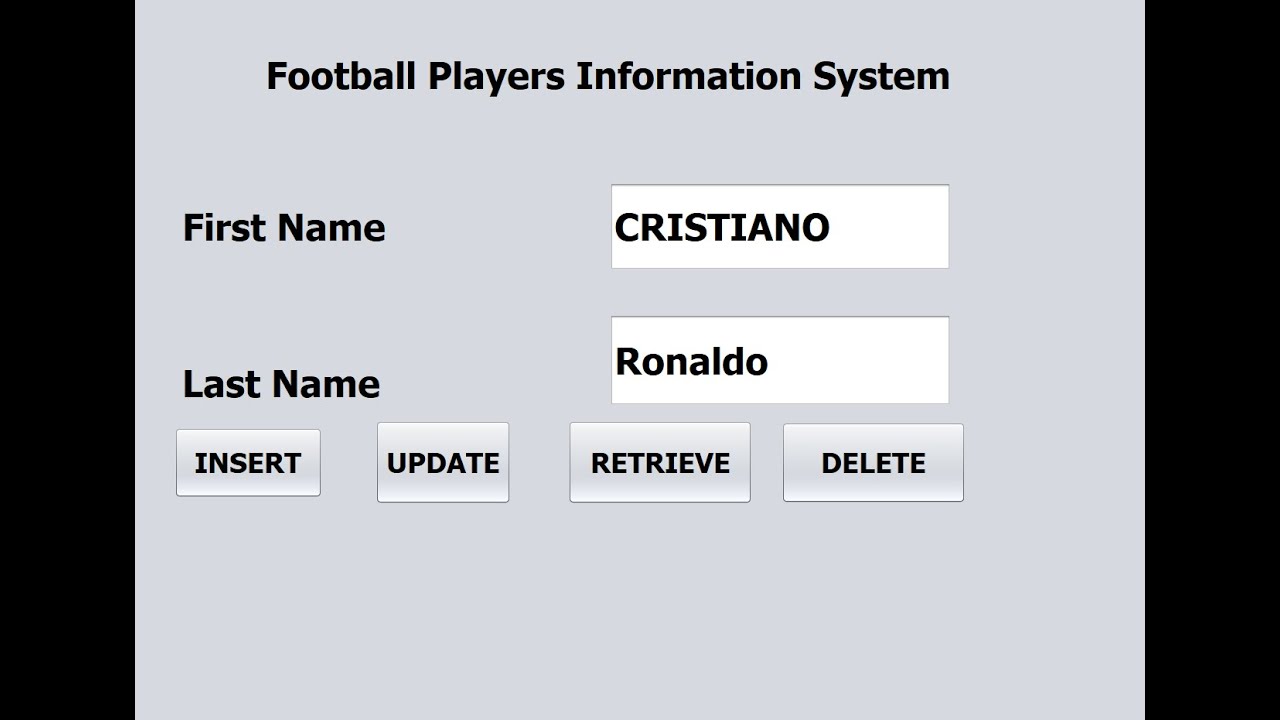Click the word "Players" in the heading
Screen dimensions: 1280x720
click(496, 76)
